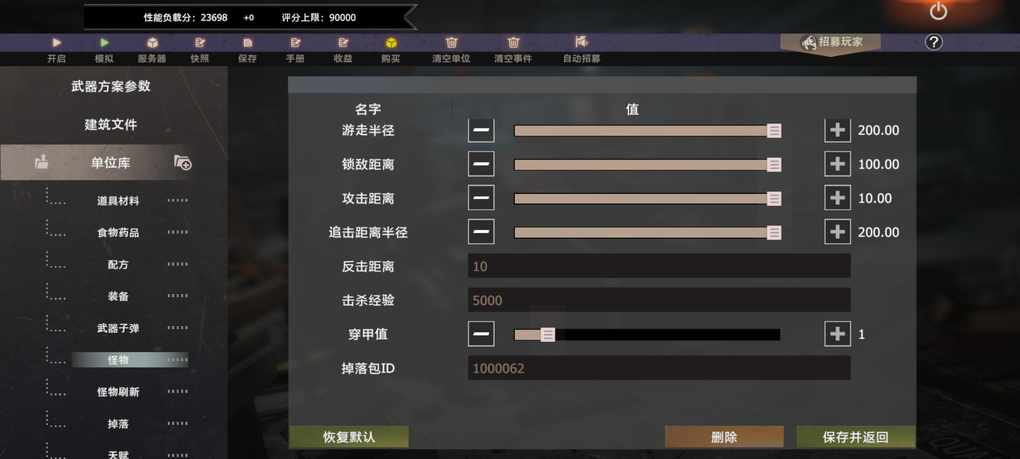Click the add-folder icon beside 单位库
This screenshot has height=459, width=1020.
click(x=182, y=163)
